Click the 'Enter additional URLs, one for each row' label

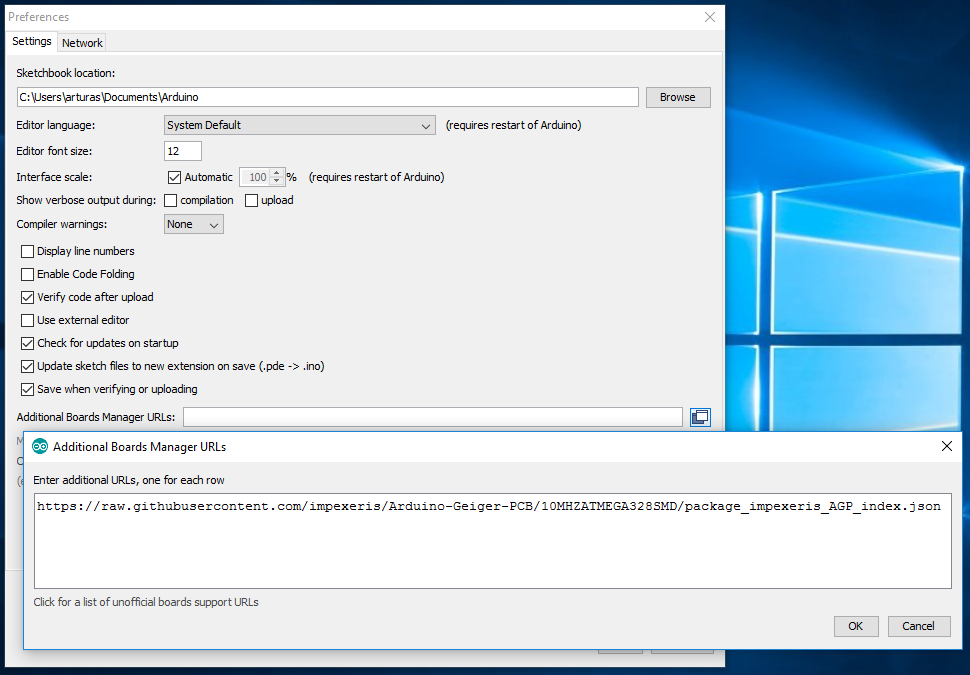[x=129, y=480]
